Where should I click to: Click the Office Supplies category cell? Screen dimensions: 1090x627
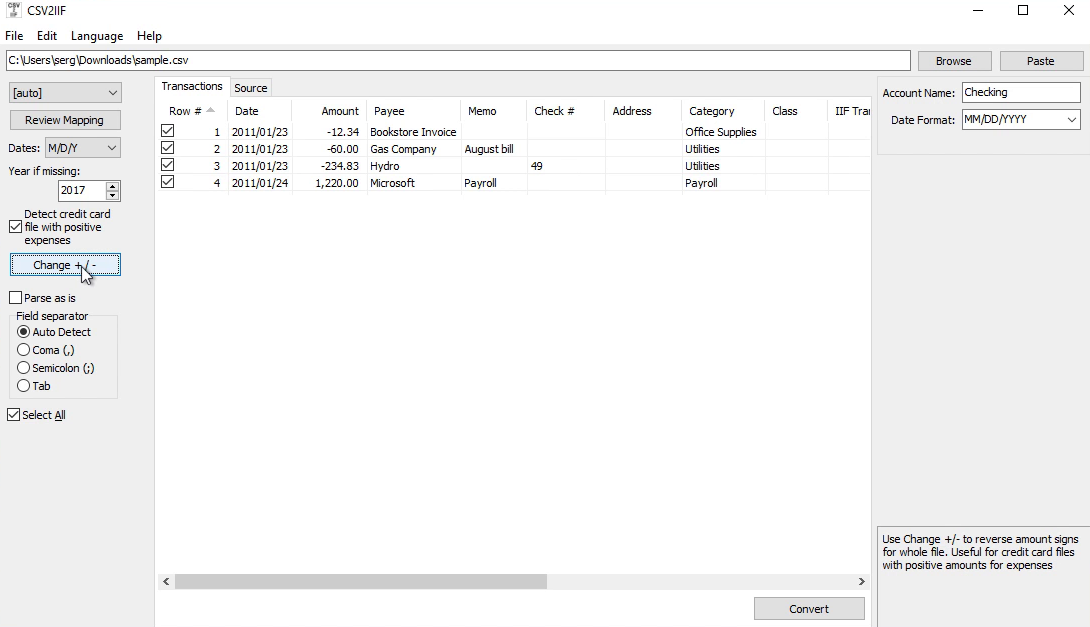pyautogui.click(x=723, y=132)
